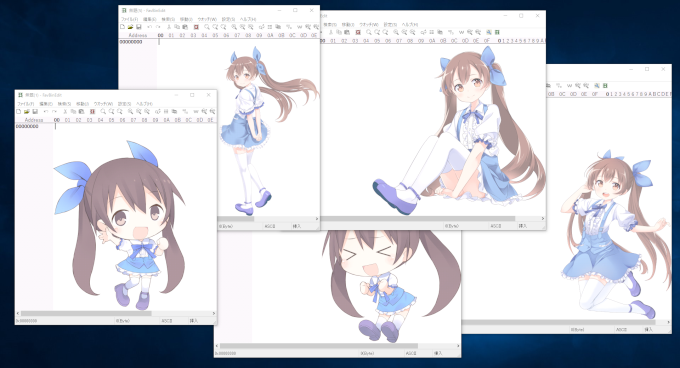Click first magnifier Search icon in top-middle window
The height and width of the screenshot is (368, 680).
[x=207, y=27]
